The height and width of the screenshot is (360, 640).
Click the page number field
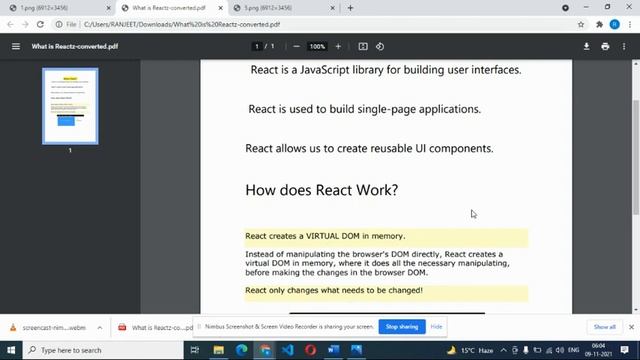coord(257,47)
